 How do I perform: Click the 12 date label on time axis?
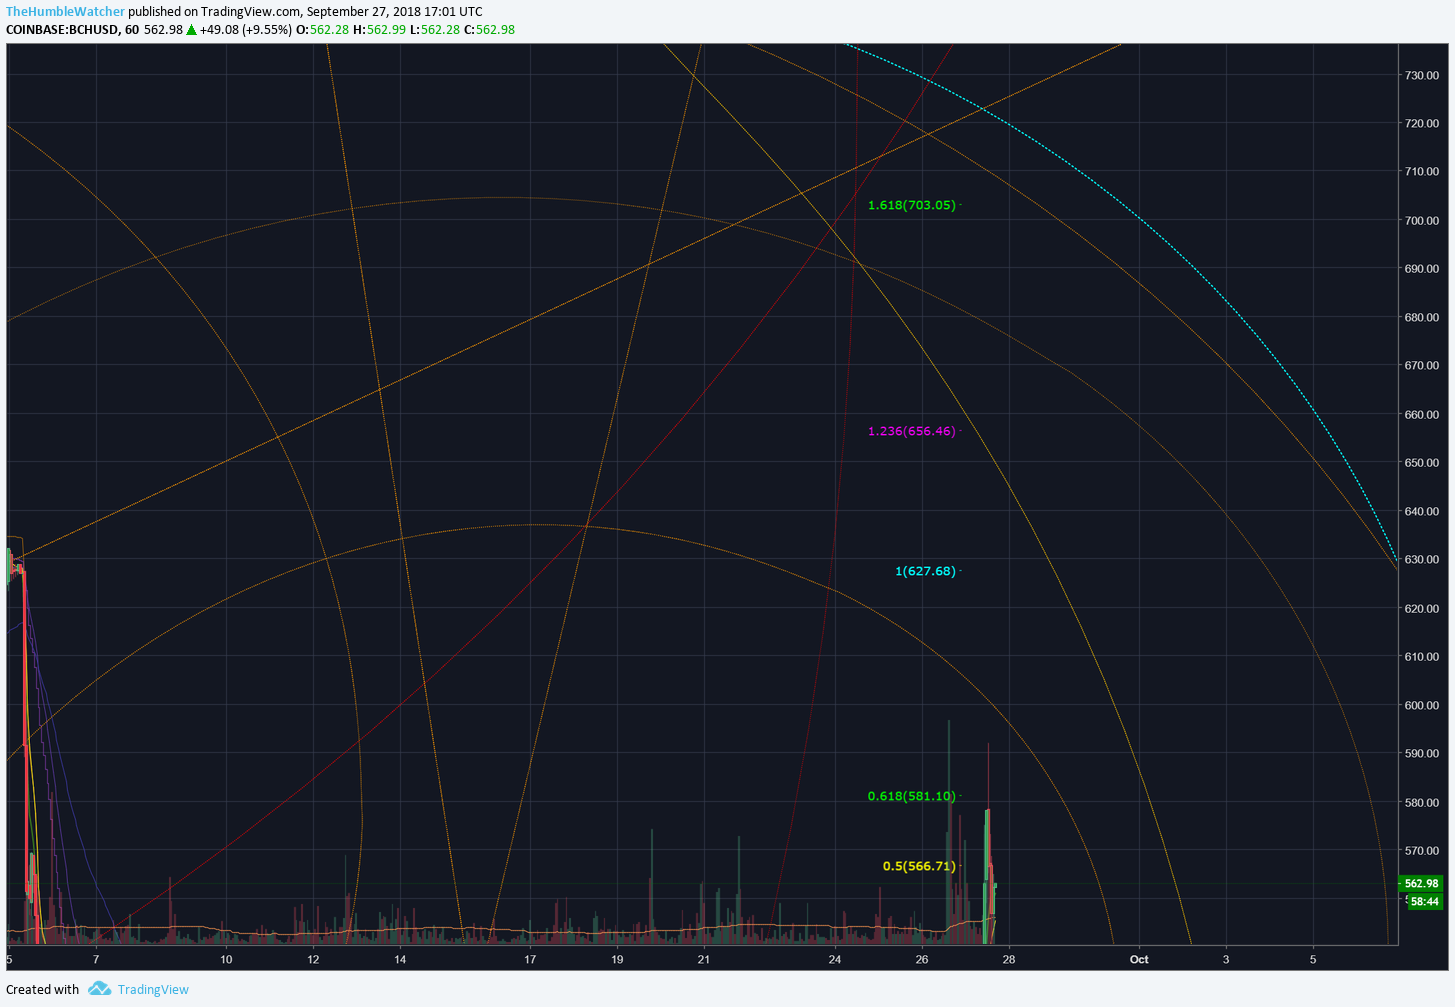(313, 960)
